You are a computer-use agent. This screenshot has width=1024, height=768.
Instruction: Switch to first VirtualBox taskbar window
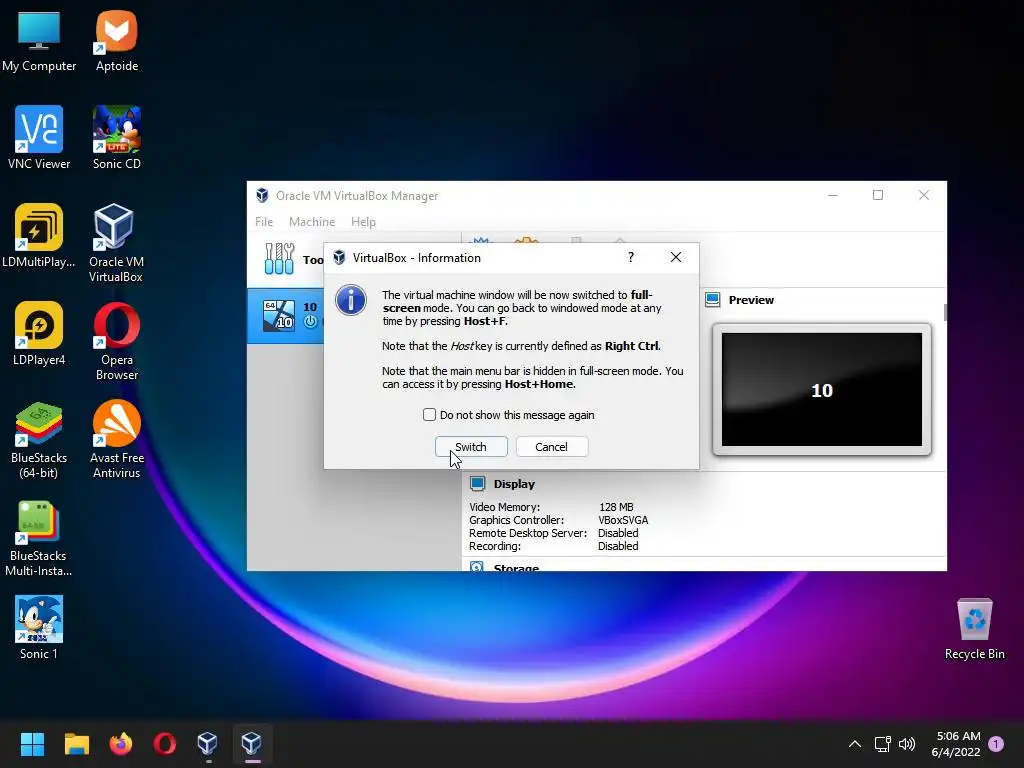[208, 744]
